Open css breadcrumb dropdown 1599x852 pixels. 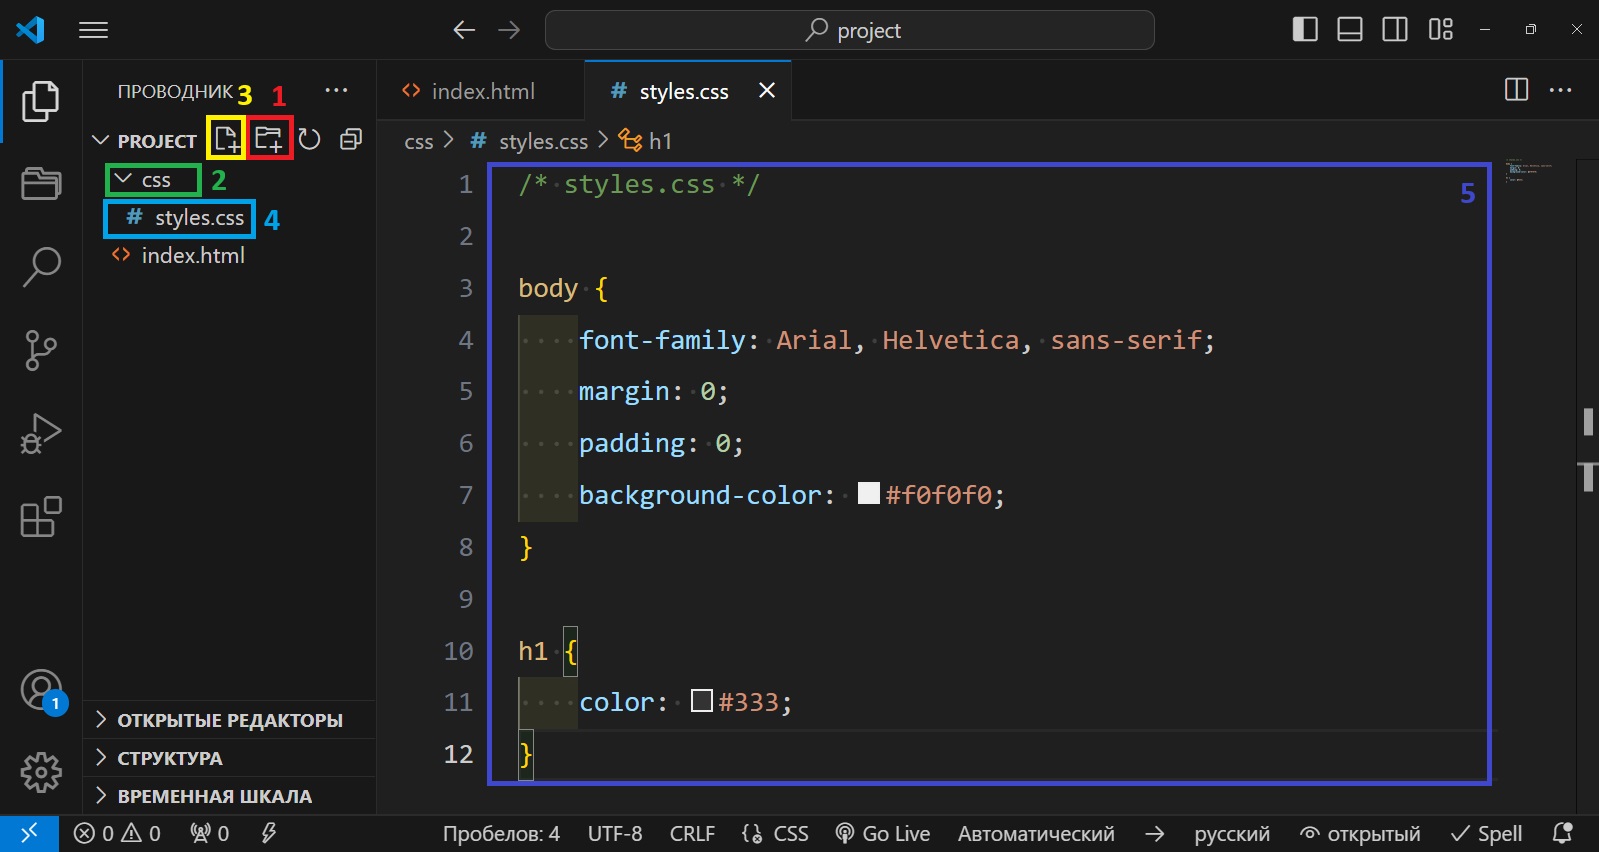[x=419, y=141]
